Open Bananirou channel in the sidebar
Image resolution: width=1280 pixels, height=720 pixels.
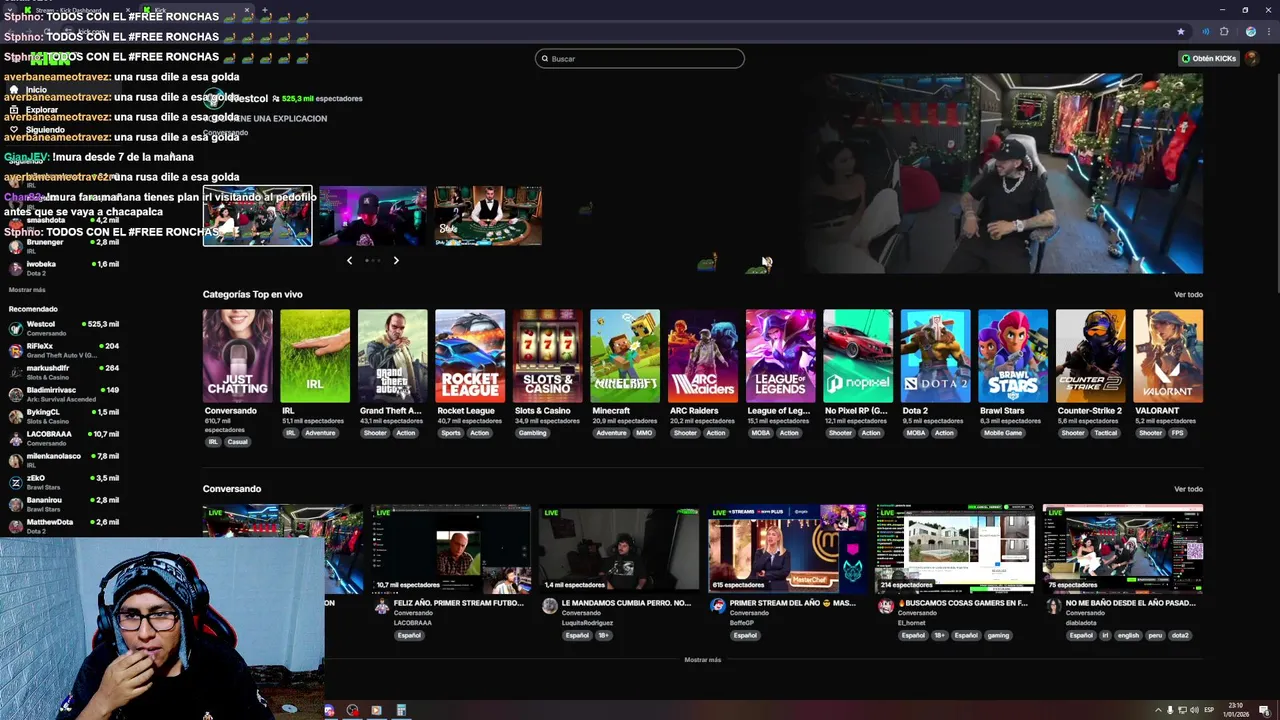(64, 504)
